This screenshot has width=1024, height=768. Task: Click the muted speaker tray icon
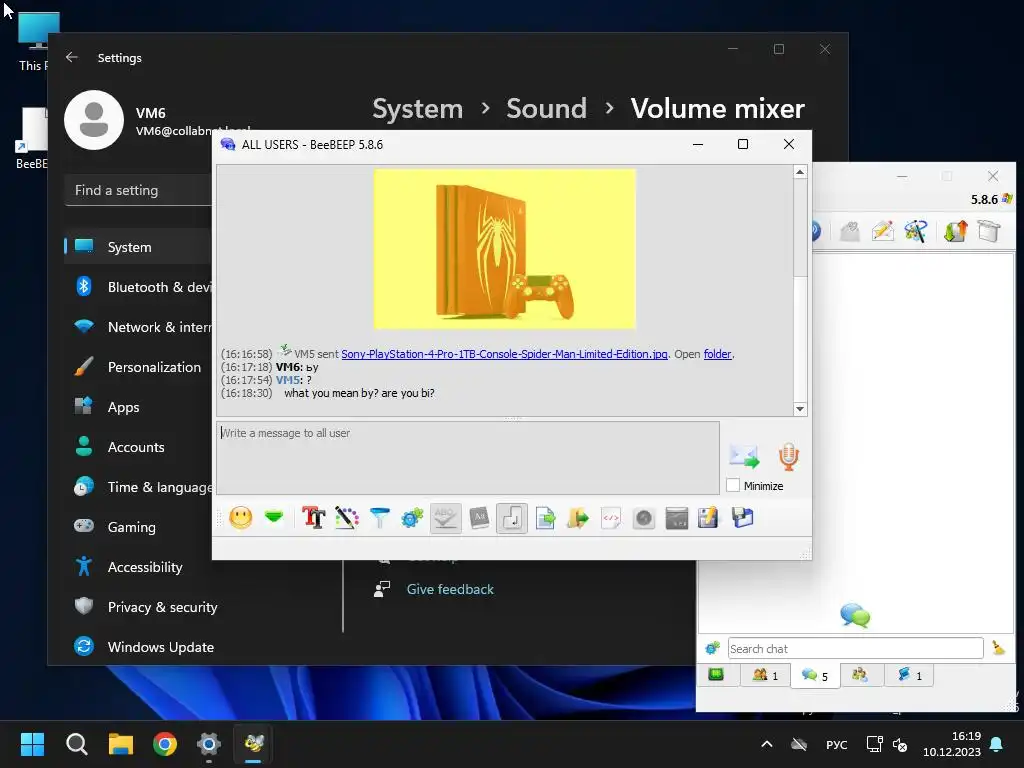(900, 744)
